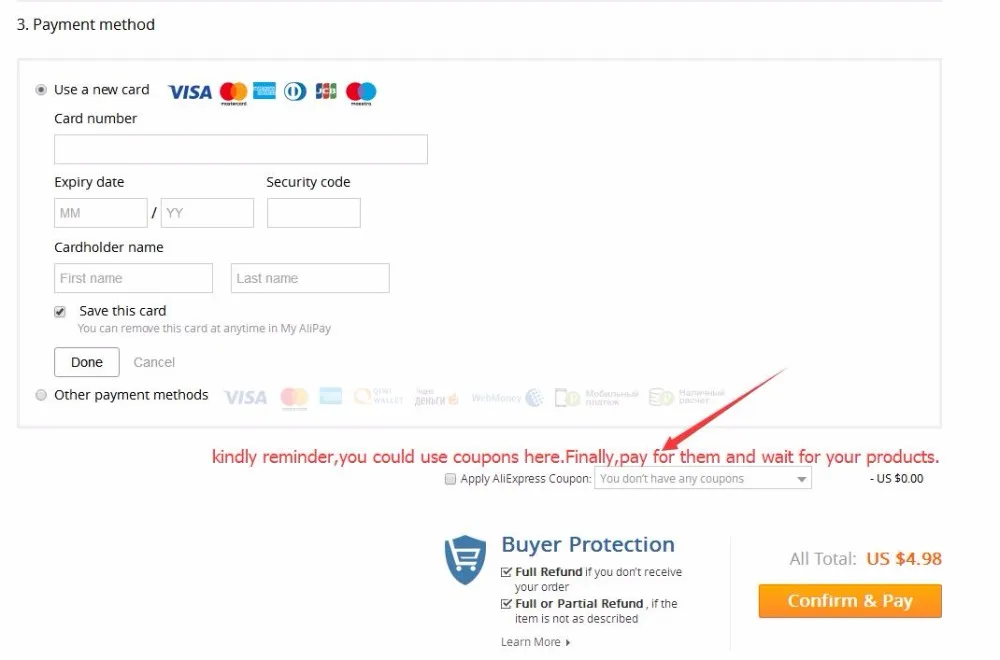
Task: Click the Buyer Protection shield cart icon
Action: pyautogui.click(x=466, y=560)
